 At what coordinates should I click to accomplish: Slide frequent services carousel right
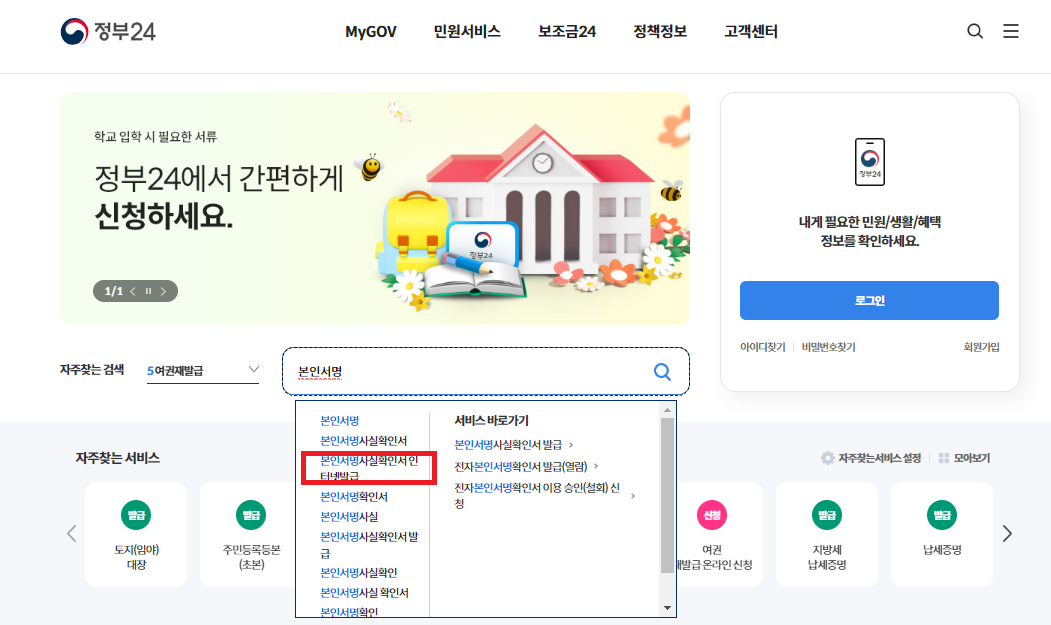point(1007,534)
